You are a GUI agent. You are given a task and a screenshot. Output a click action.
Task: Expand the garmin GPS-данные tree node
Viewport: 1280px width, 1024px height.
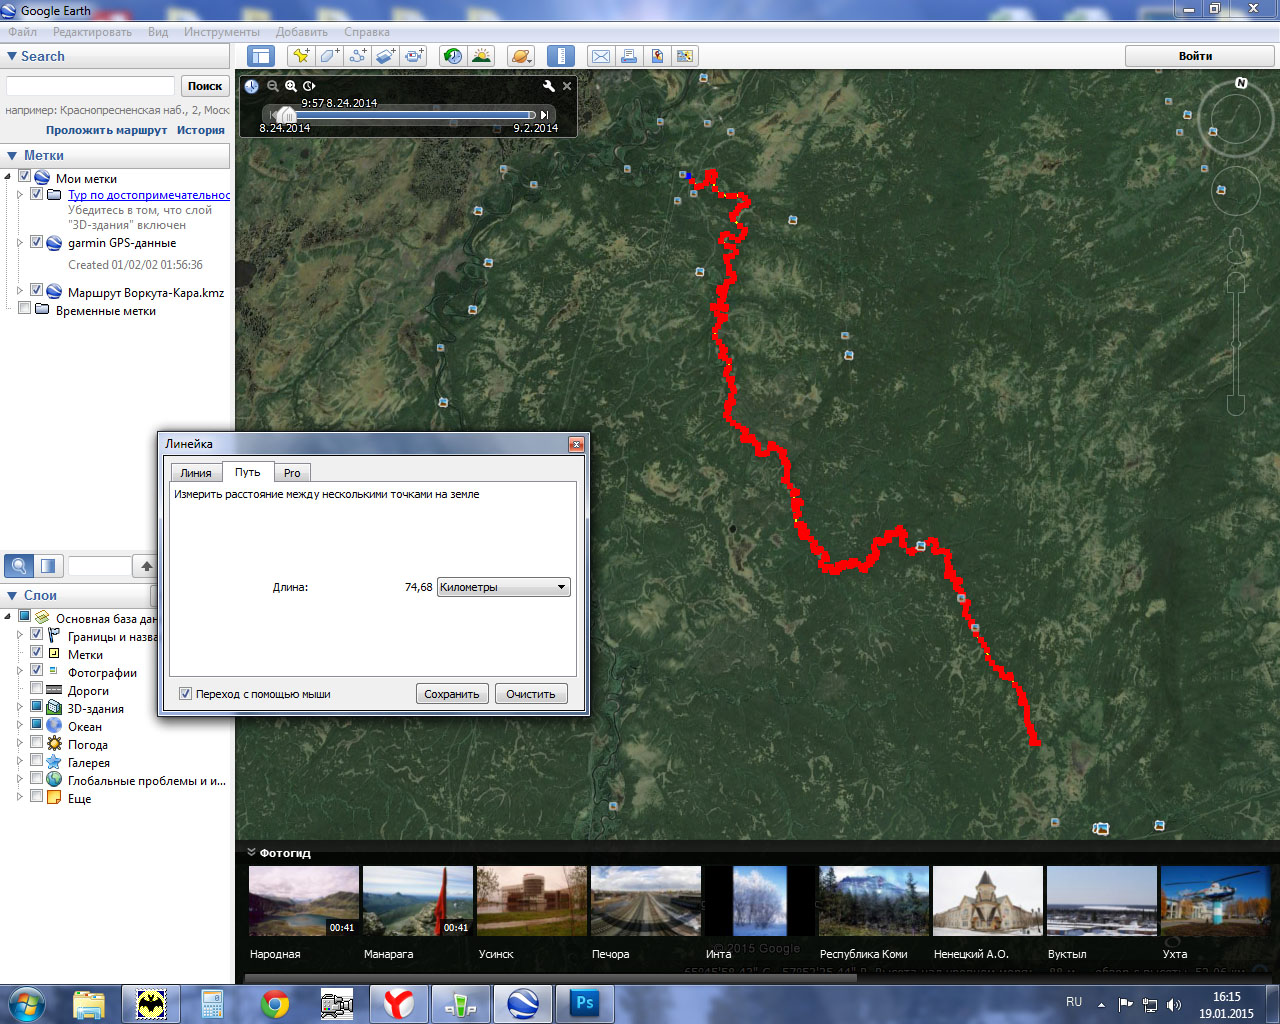tap(20, 243)
